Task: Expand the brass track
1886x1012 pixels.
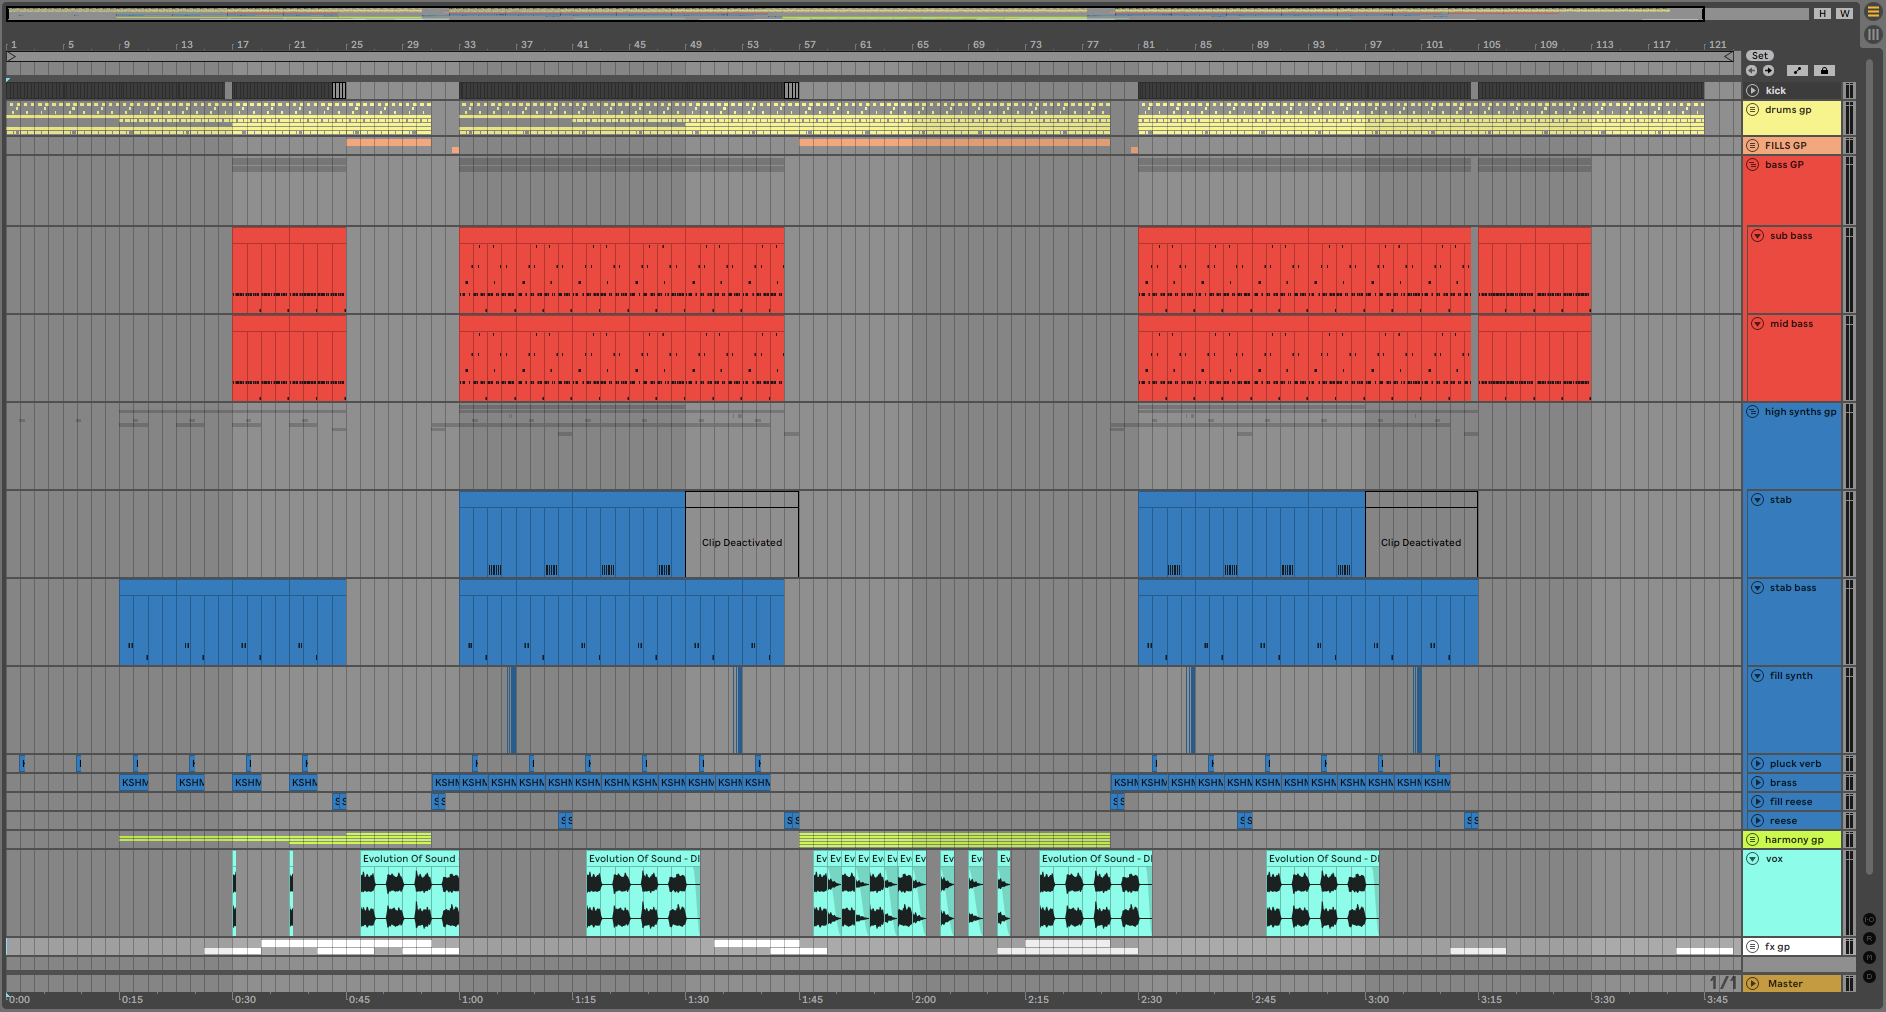Action: 1757,782
